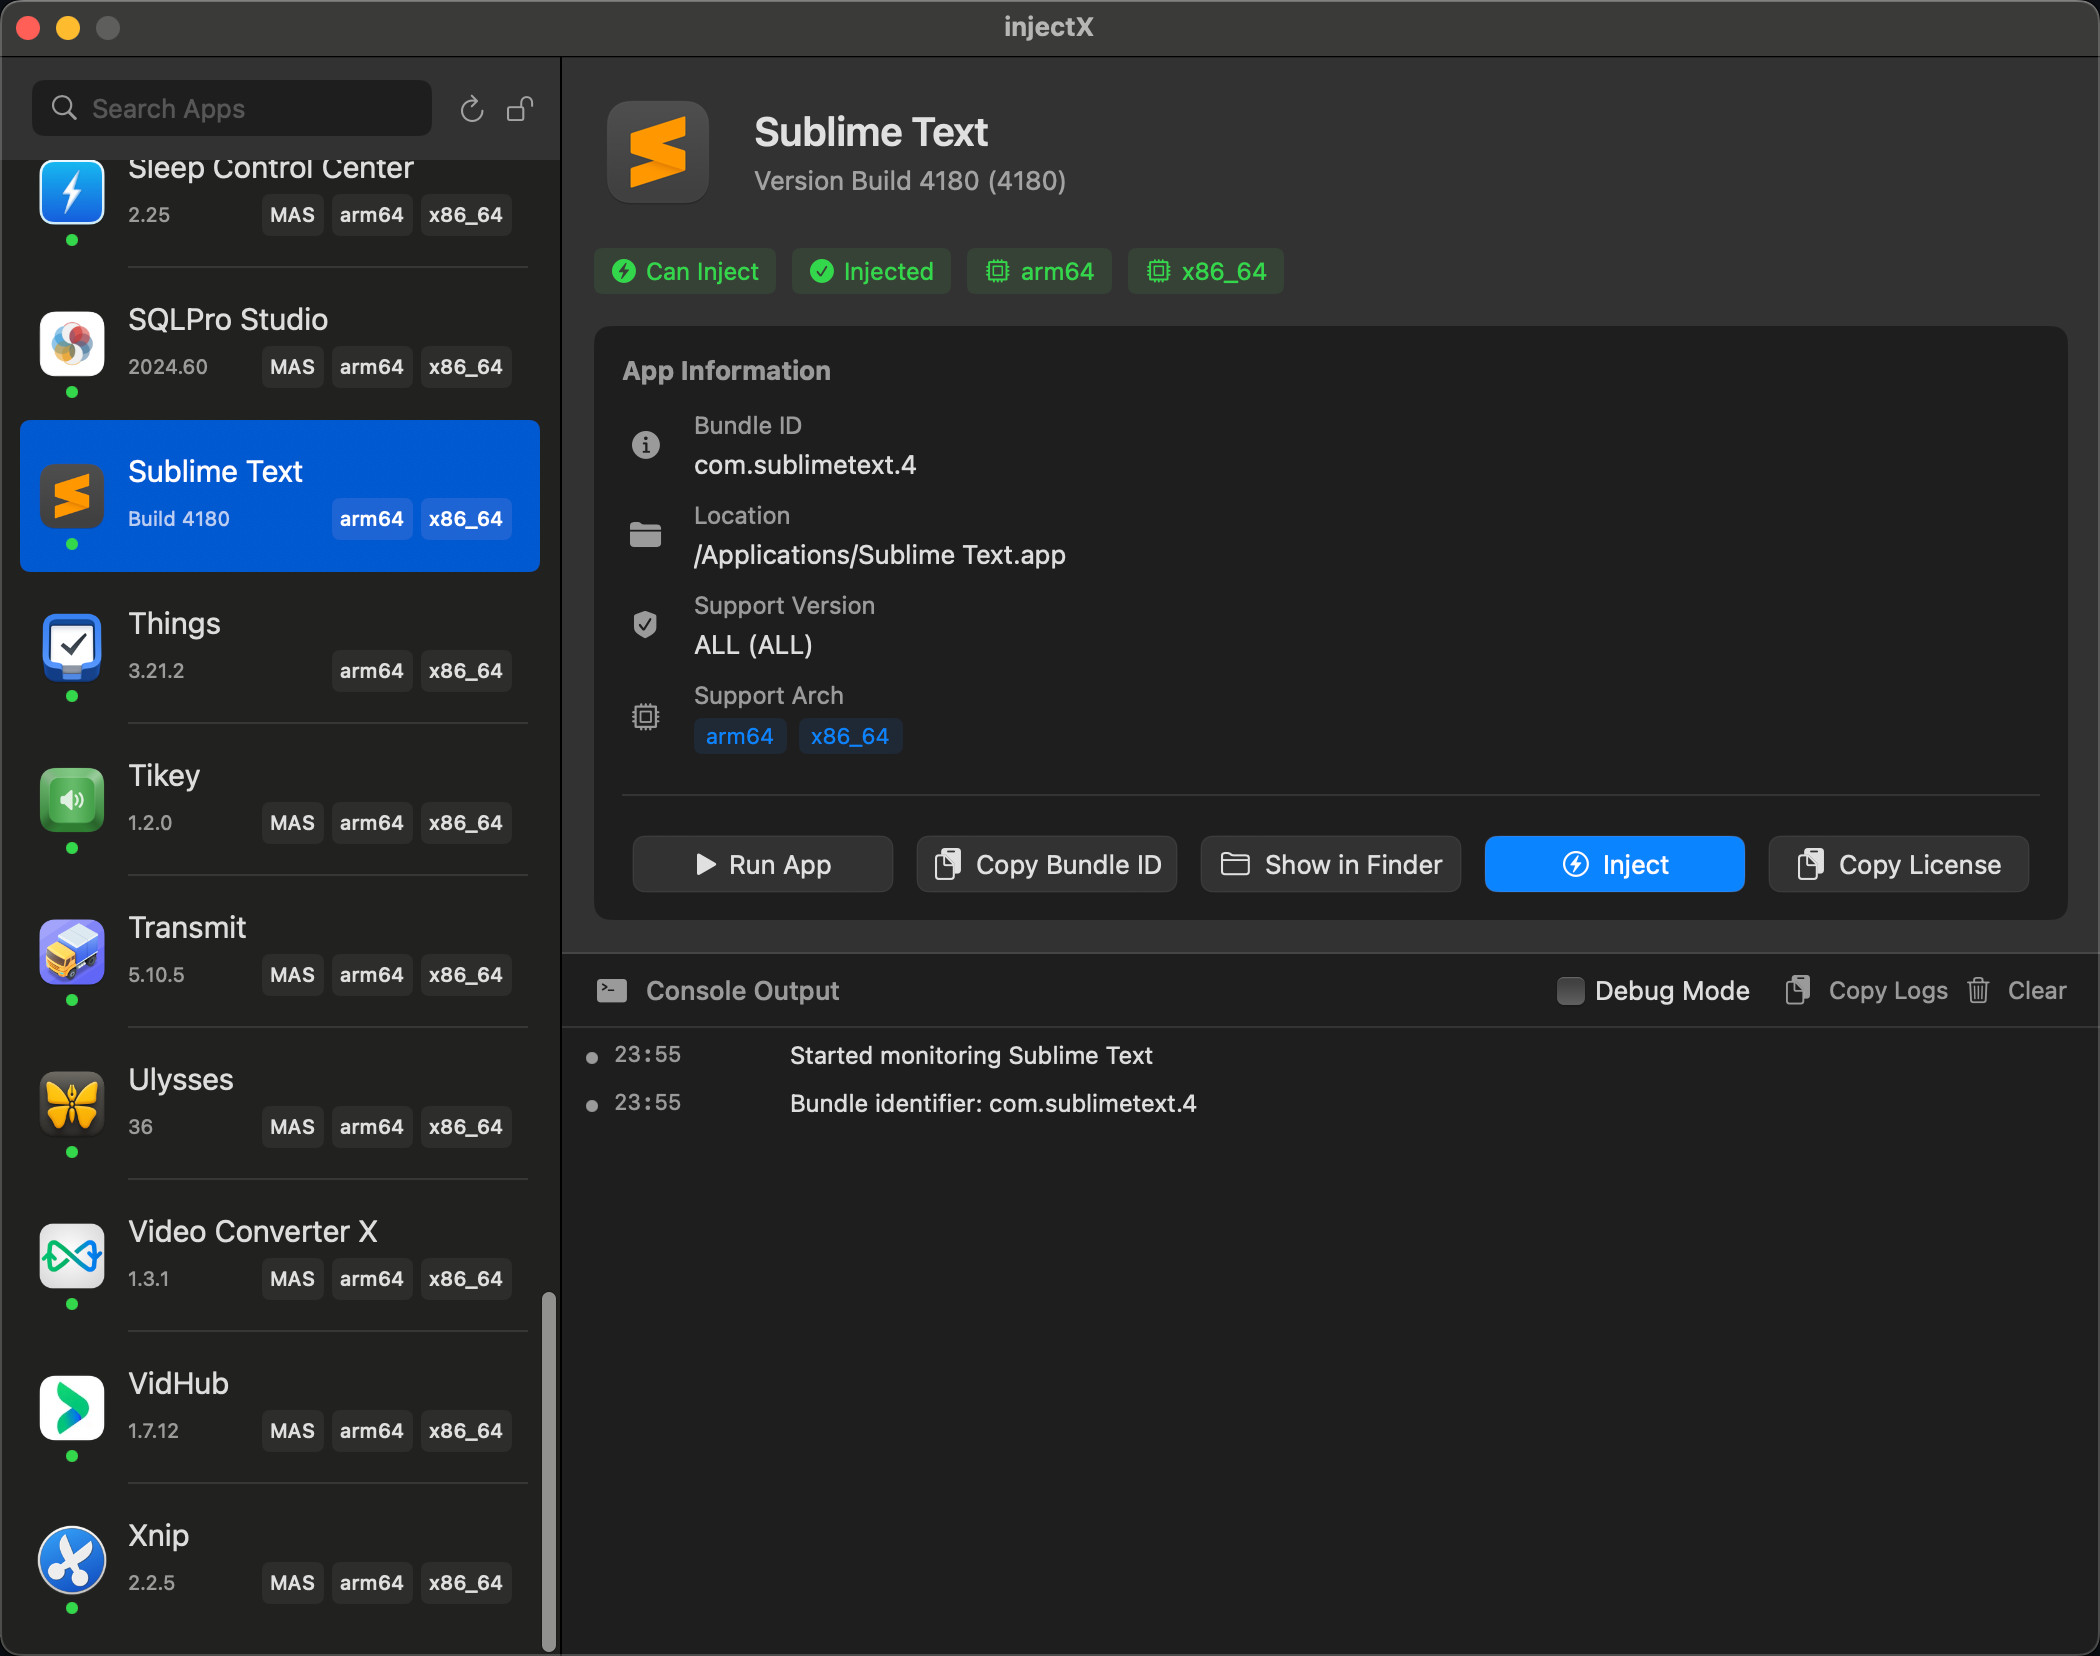Click the Console Output terminal icon
This screenshot has width=2100, height=1656.
pyautogui.click(x=612, y=991)
